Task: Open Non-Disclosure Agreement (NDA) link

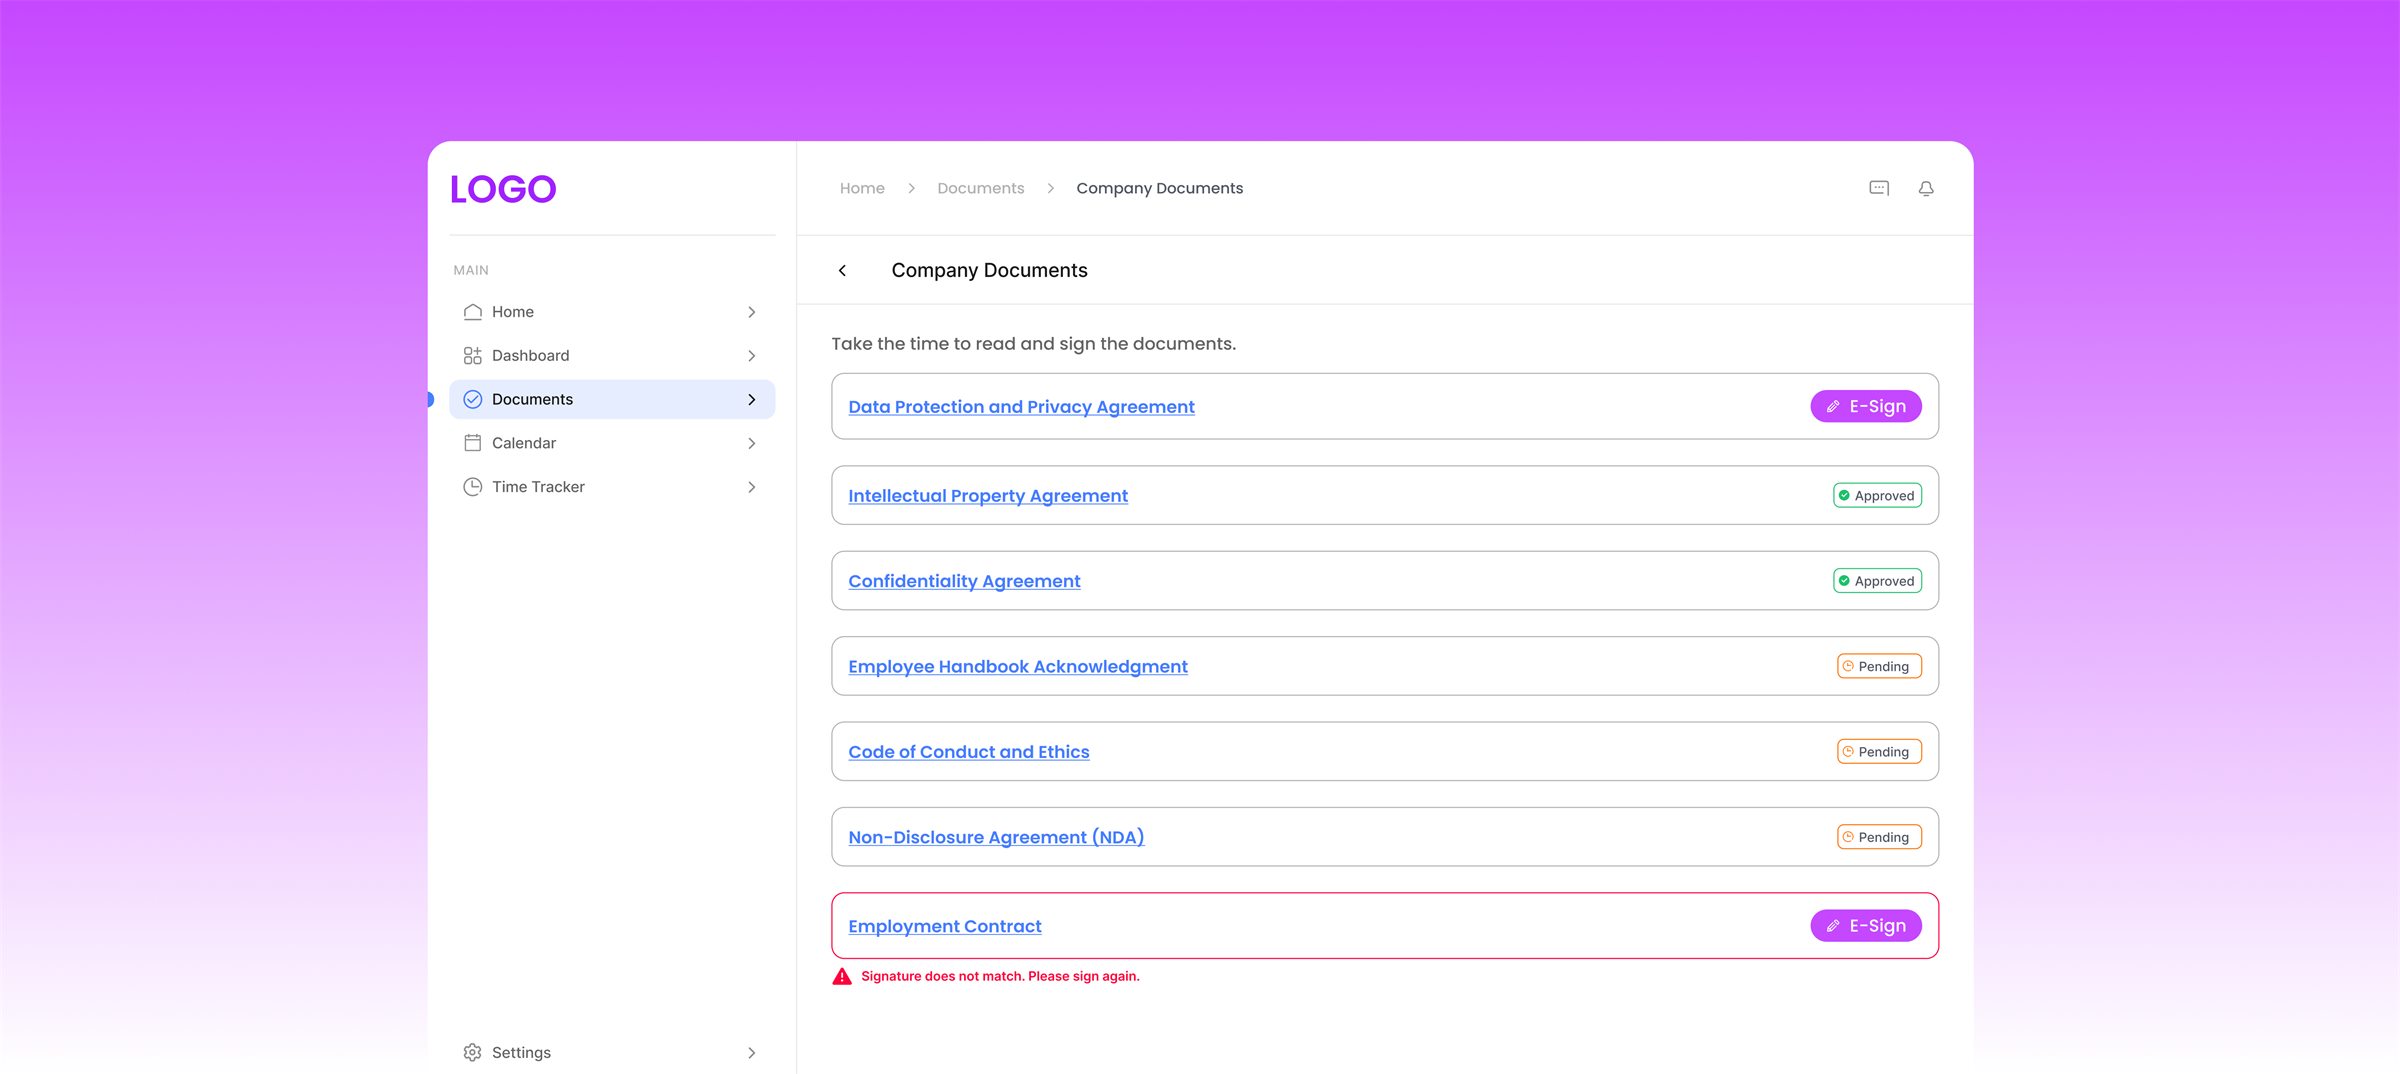Action: pos(996,837)
